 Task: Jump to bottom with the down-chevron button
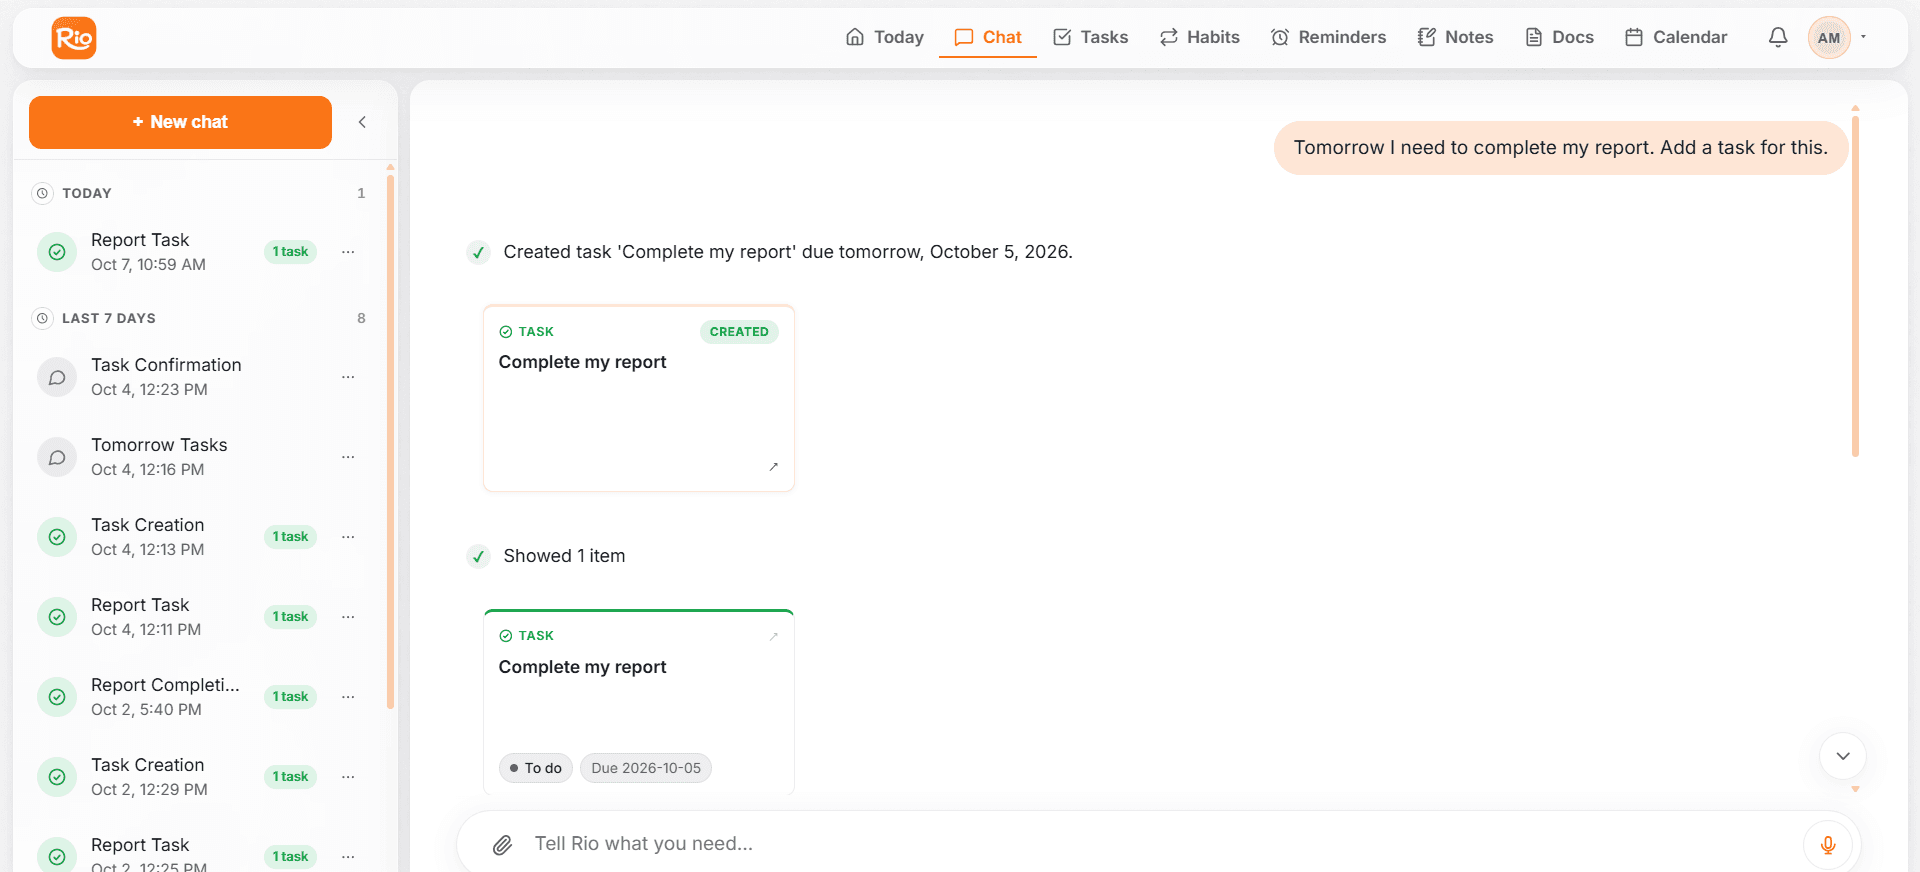pos(1843,756)
